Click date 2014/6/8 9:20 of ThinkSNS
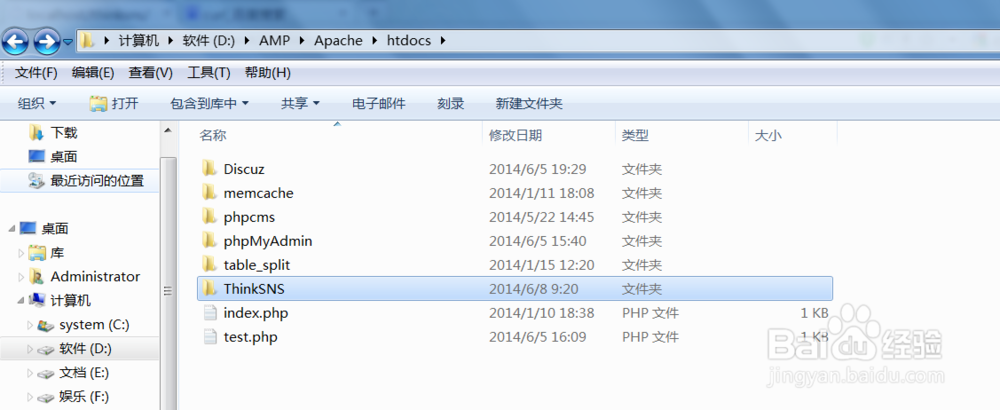The height and width of the screenshot is (410, 1000). (x=533, y=289)
